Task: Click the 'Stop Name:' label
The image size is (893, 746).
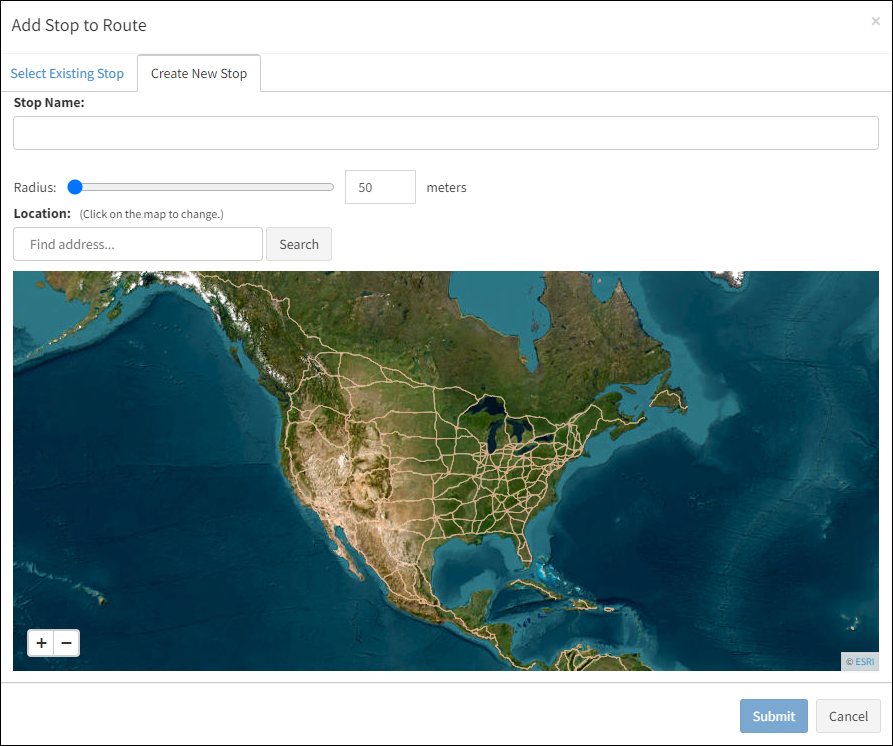Action: (49, 103)
